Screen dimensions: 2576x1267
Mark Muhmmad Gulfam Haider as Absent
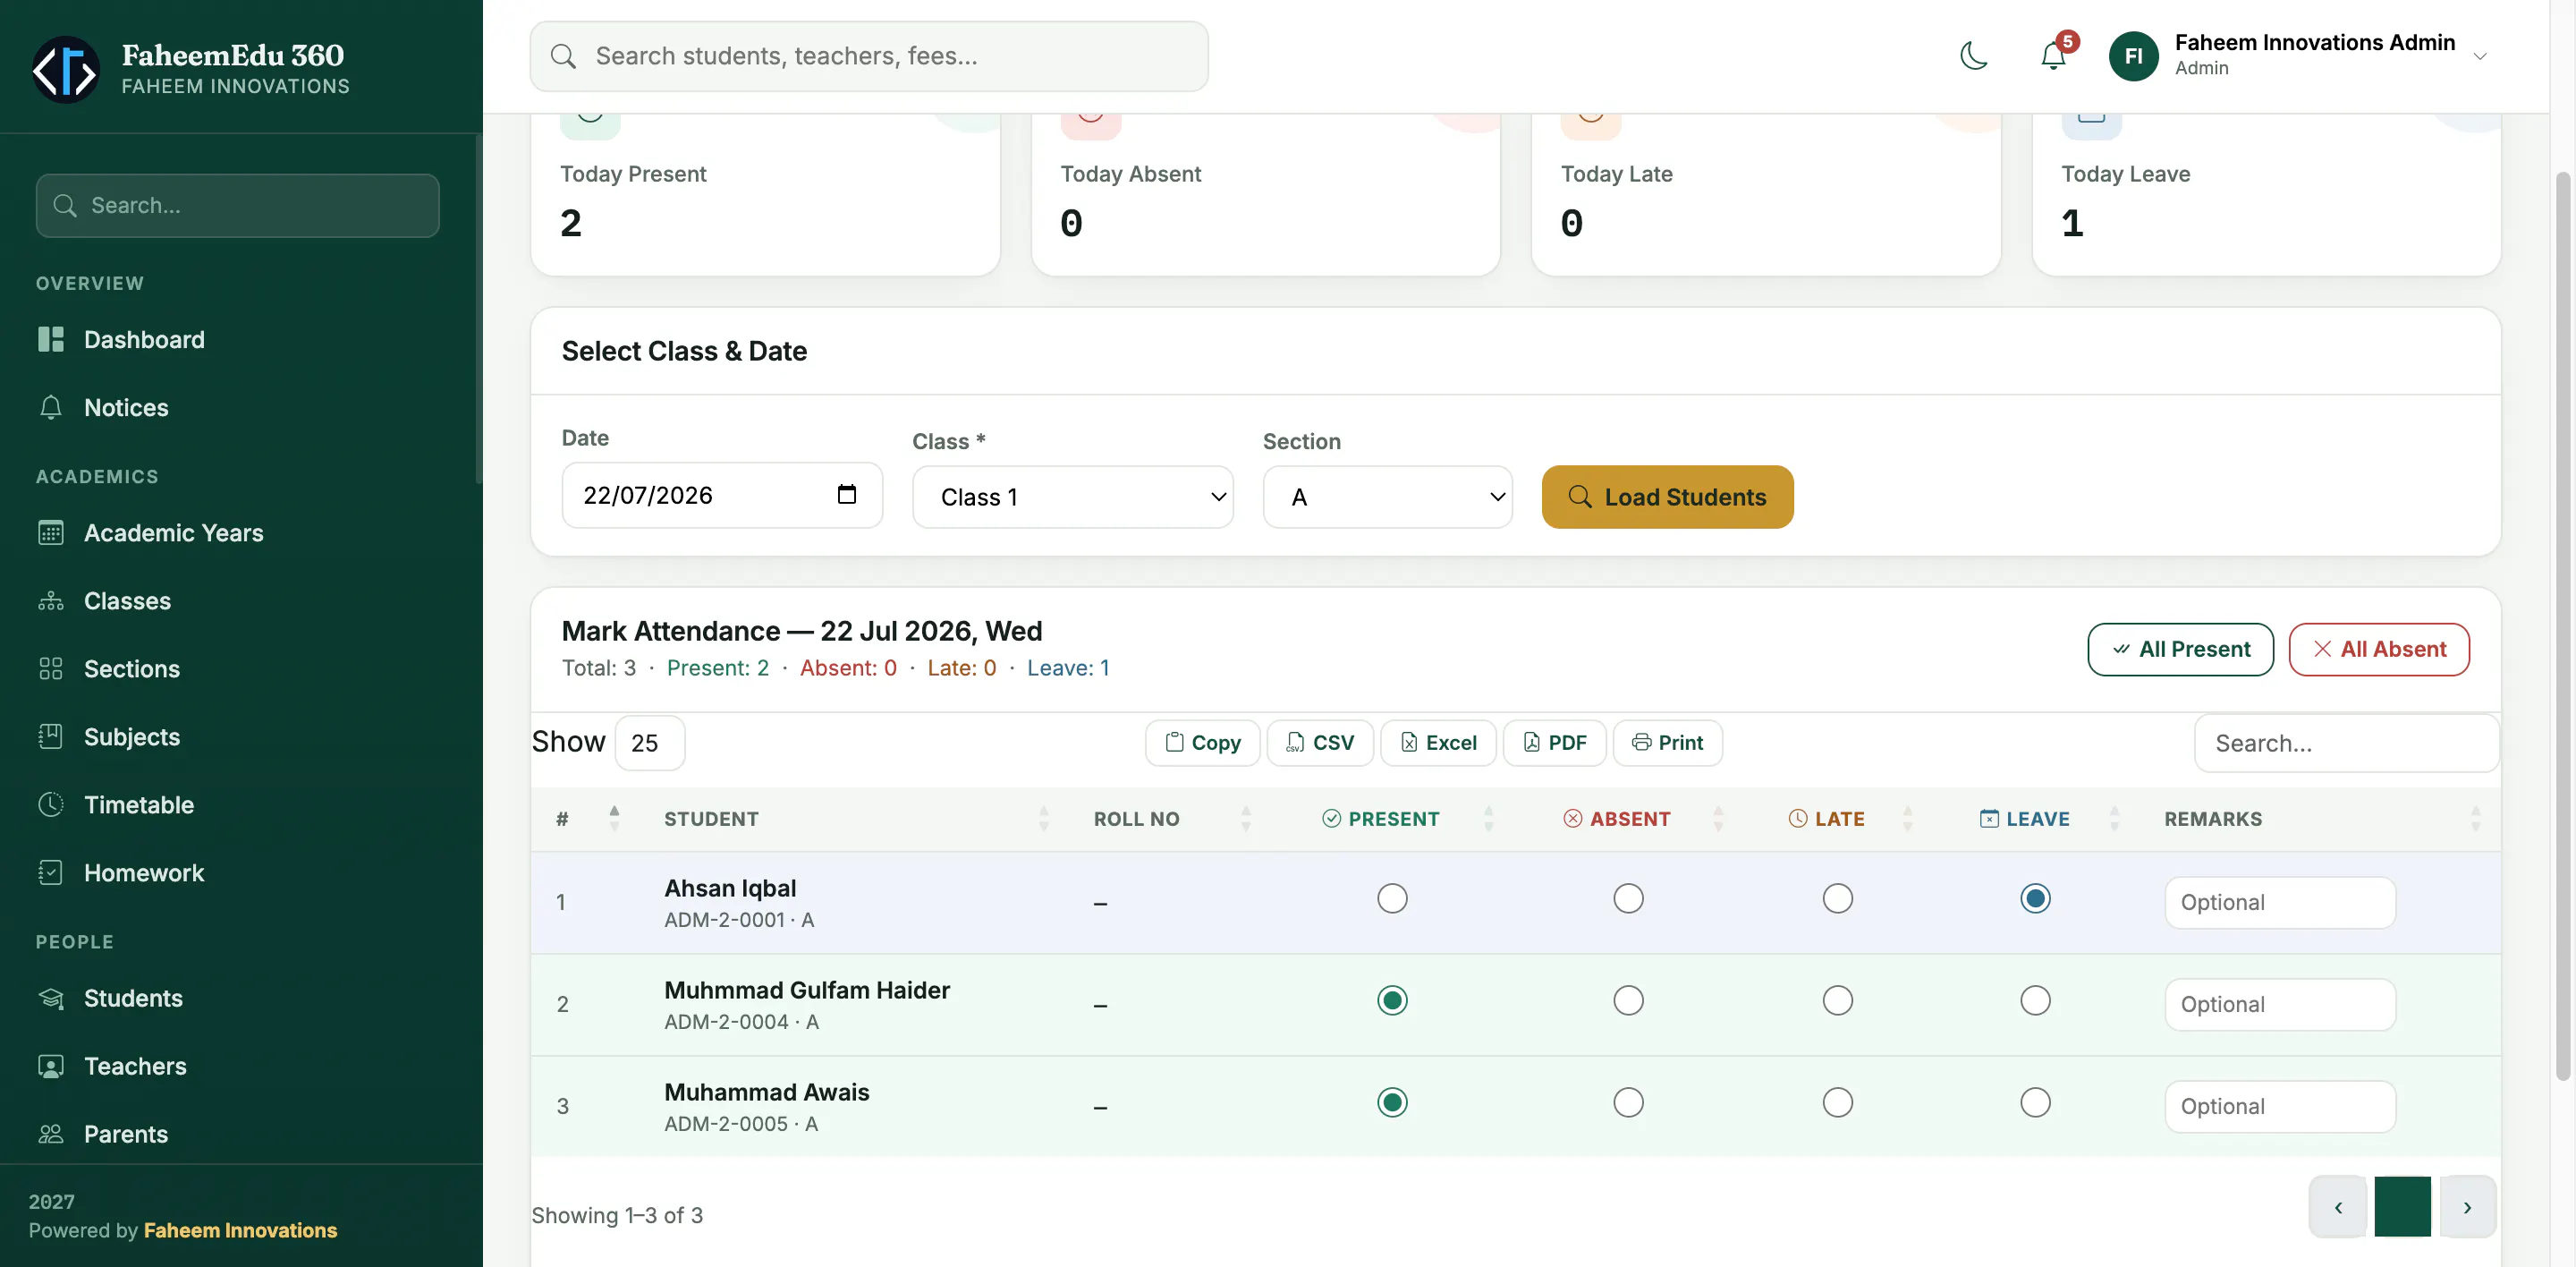tap(1628, 1000)
